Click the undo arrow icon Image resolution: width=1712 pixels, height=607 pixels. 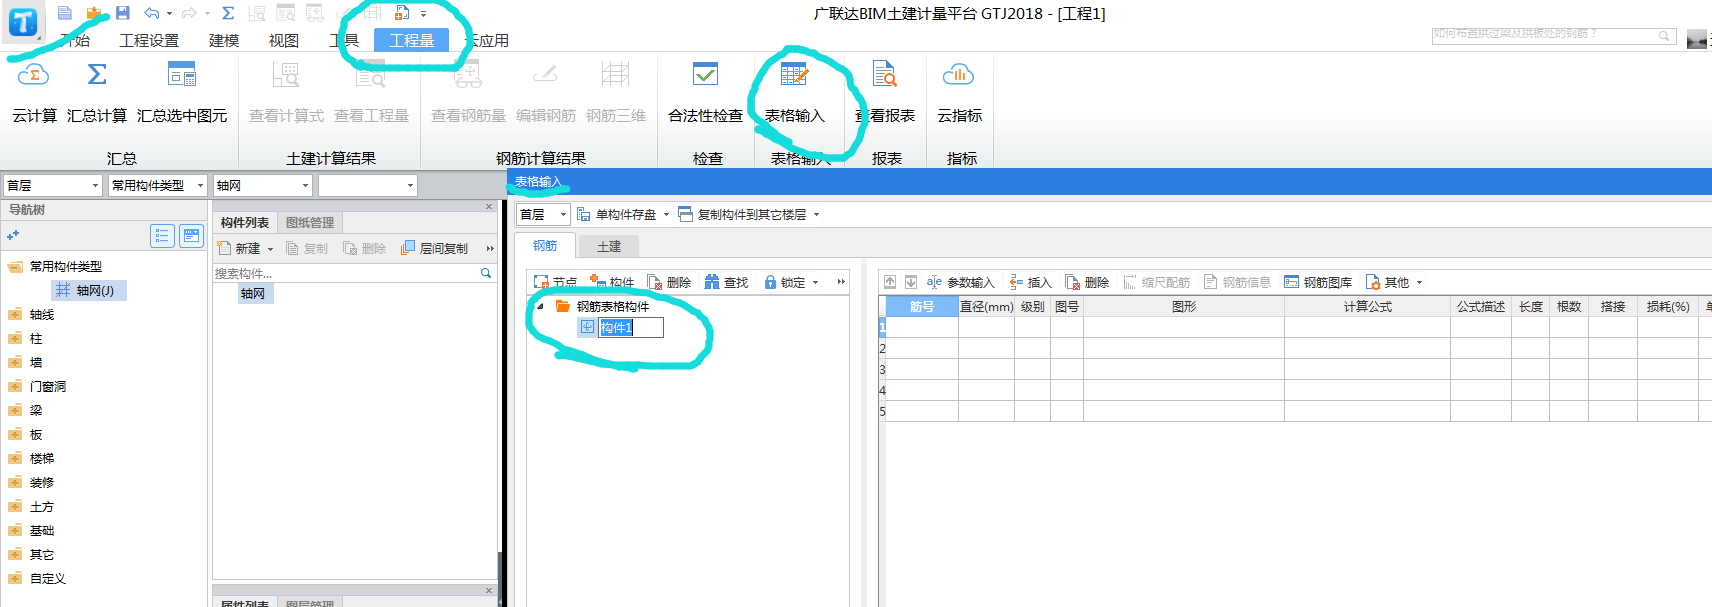[x=152, y=13]
